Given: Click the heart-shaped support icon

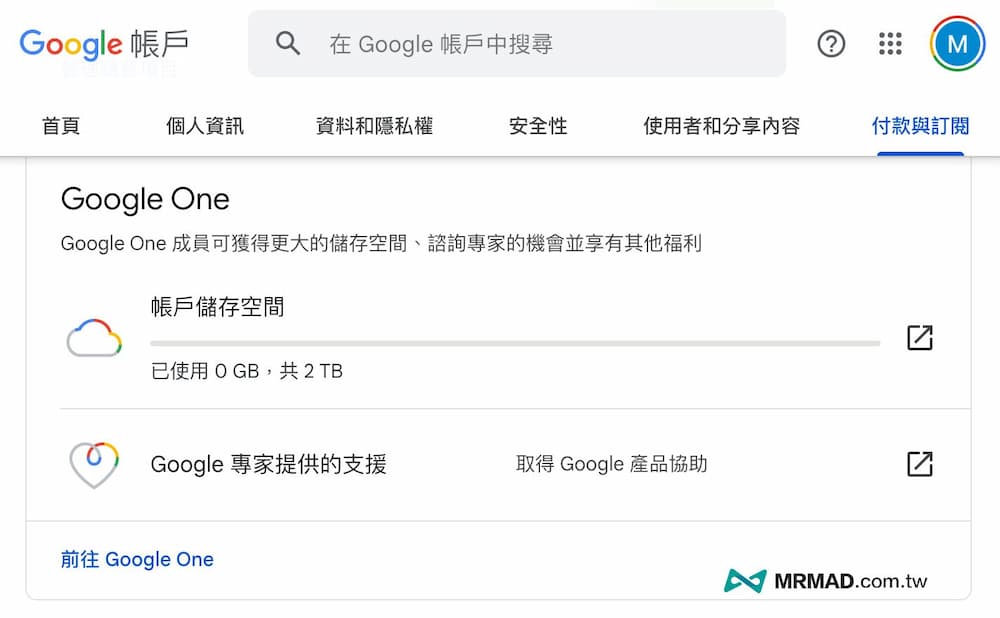Looking at the screenshot, I should (94, 464).
